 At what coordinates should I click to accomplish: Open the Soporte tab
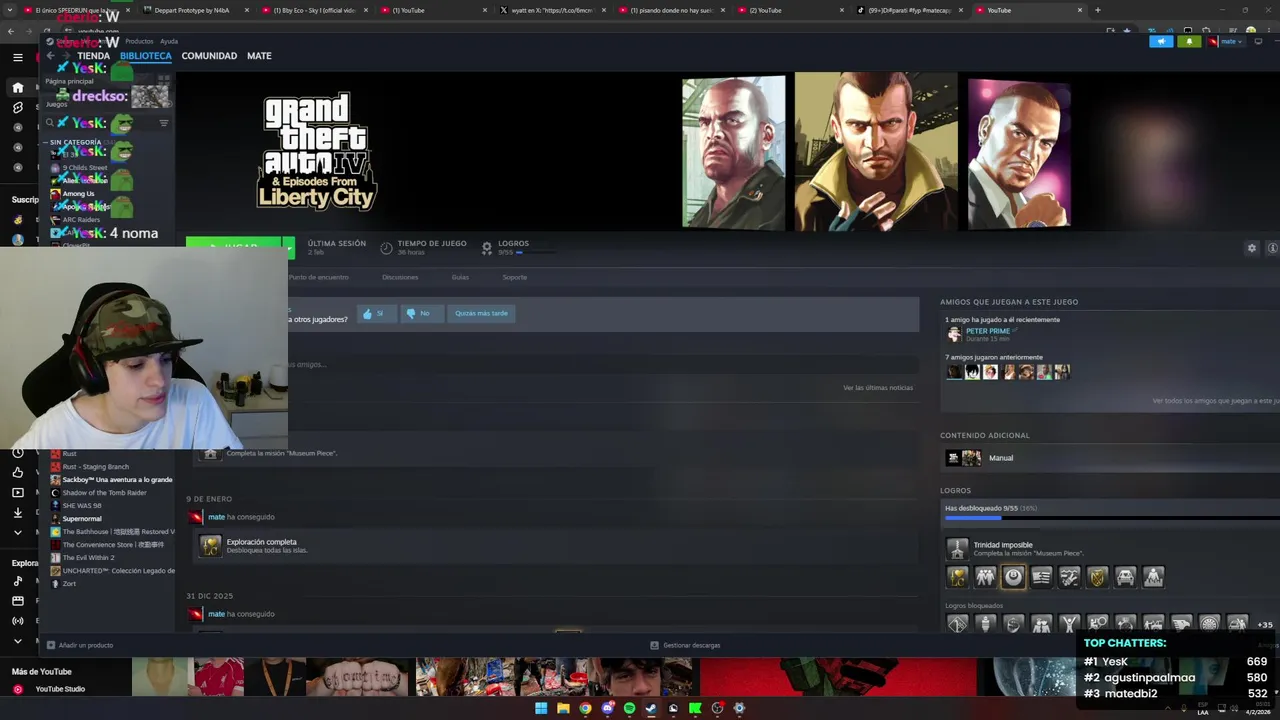(514, 277)
